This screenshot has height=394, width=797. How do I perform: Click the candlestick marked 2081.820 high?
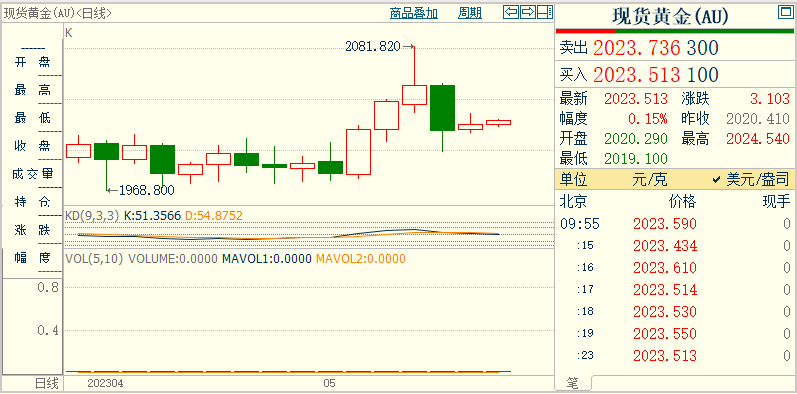[414, 95]
